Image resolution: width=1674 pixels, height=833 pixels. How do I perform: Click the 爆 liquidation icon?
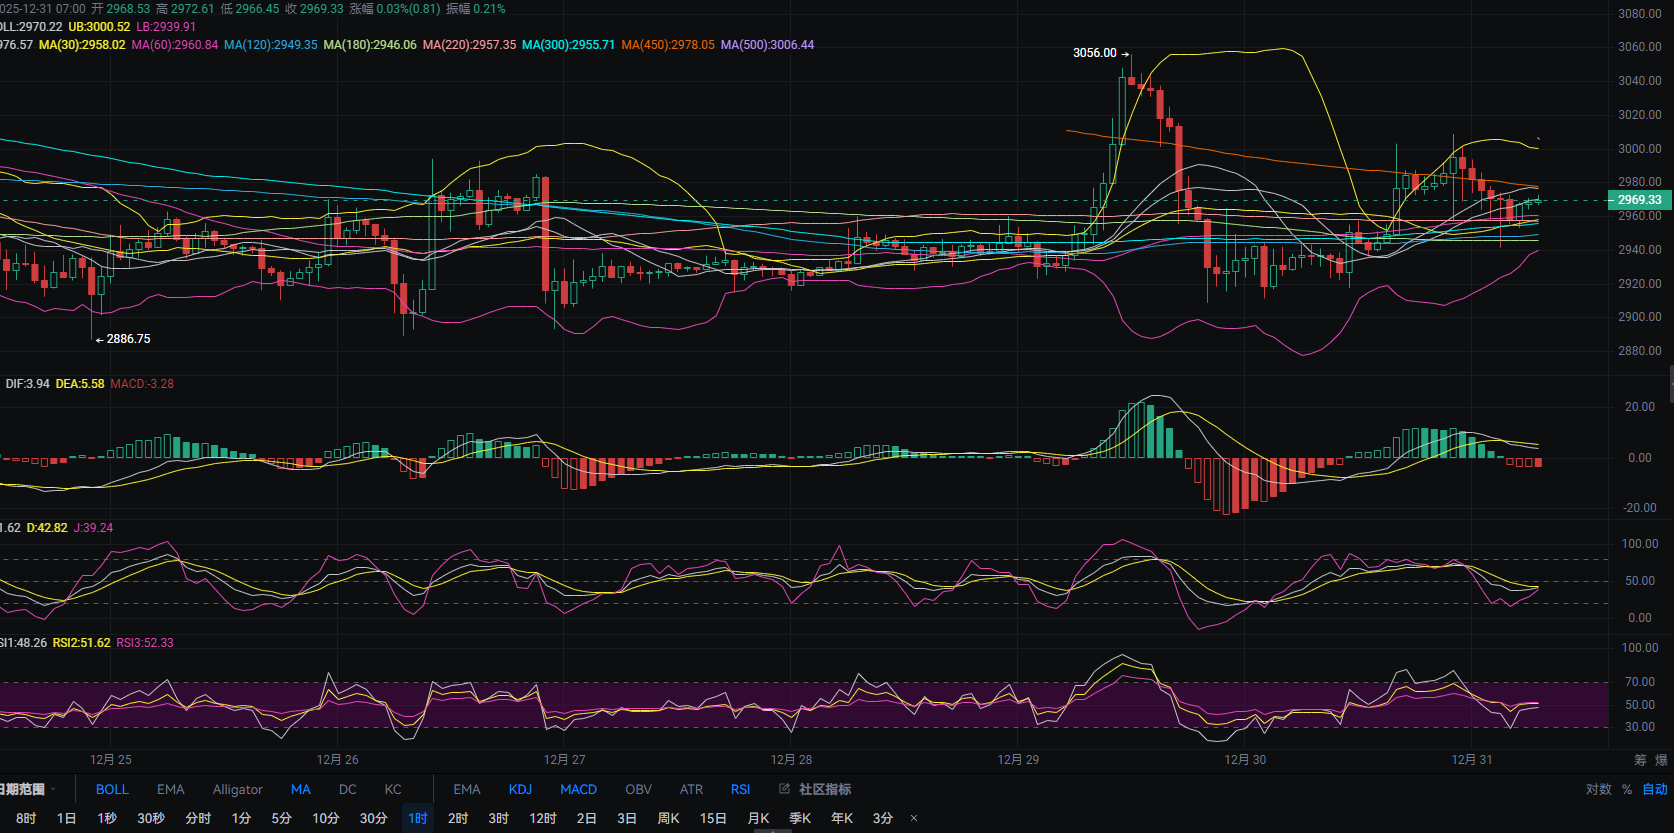(x=1661, y=760)
